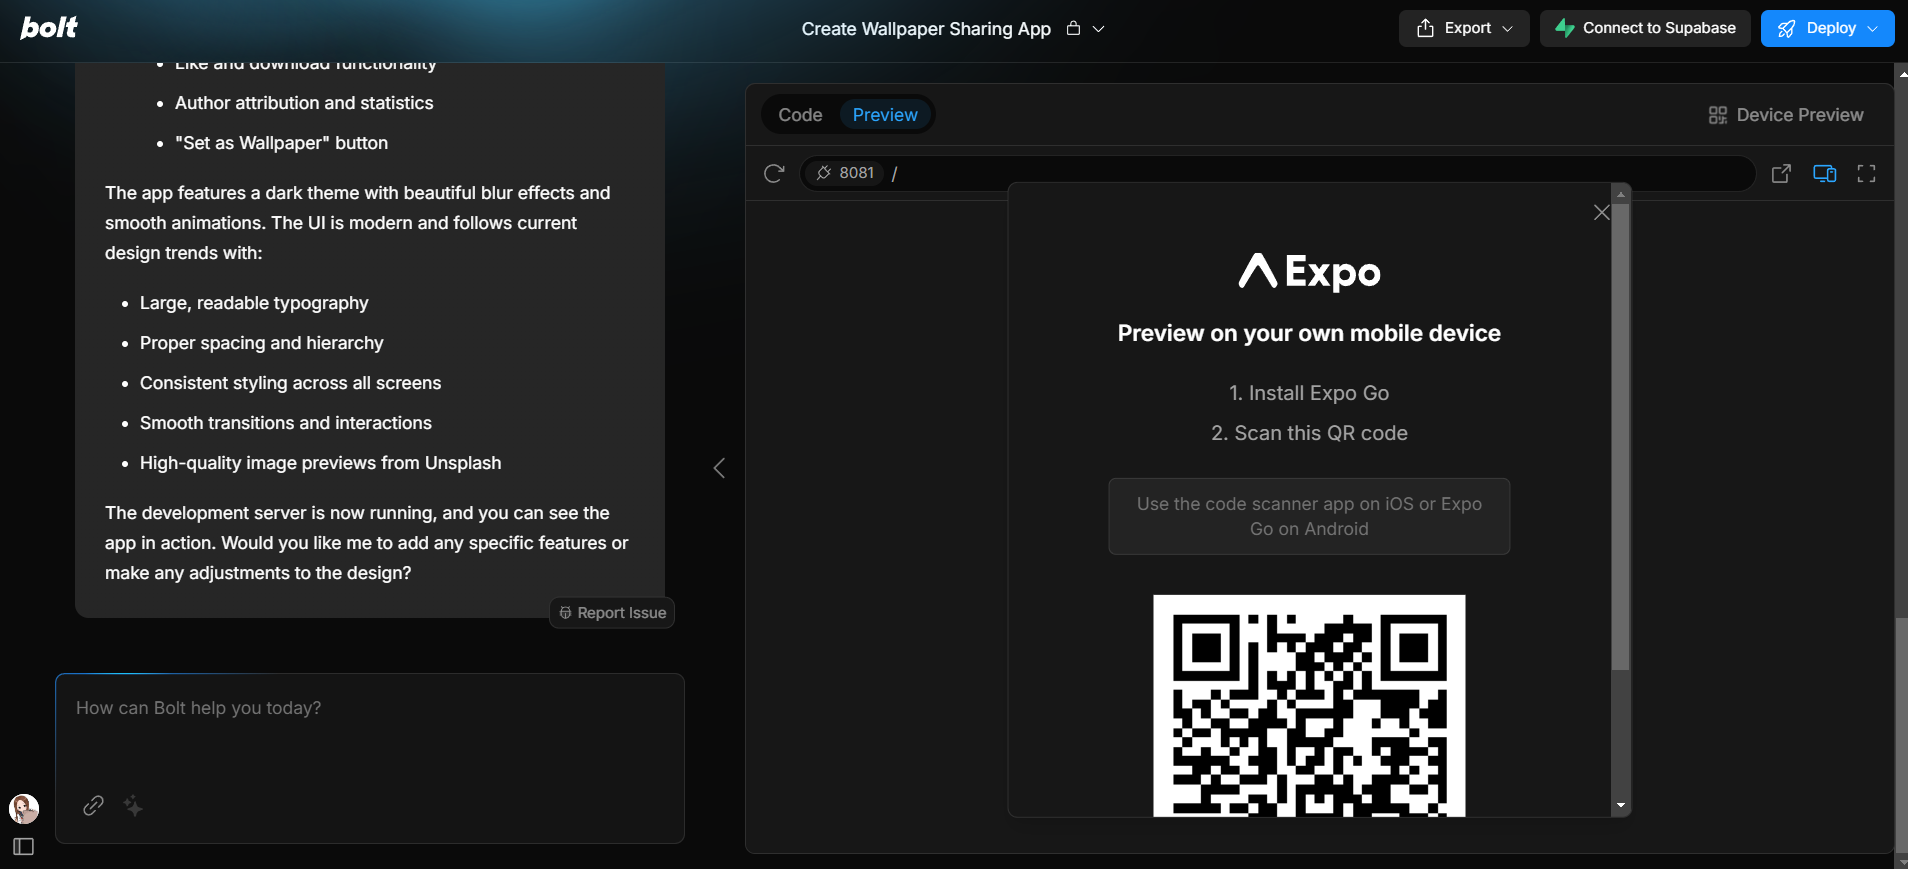The height and width of the screenshot is (869, 1908).
Task: Toggle responsive device mode icon
Action: (x=1824, y=174)
